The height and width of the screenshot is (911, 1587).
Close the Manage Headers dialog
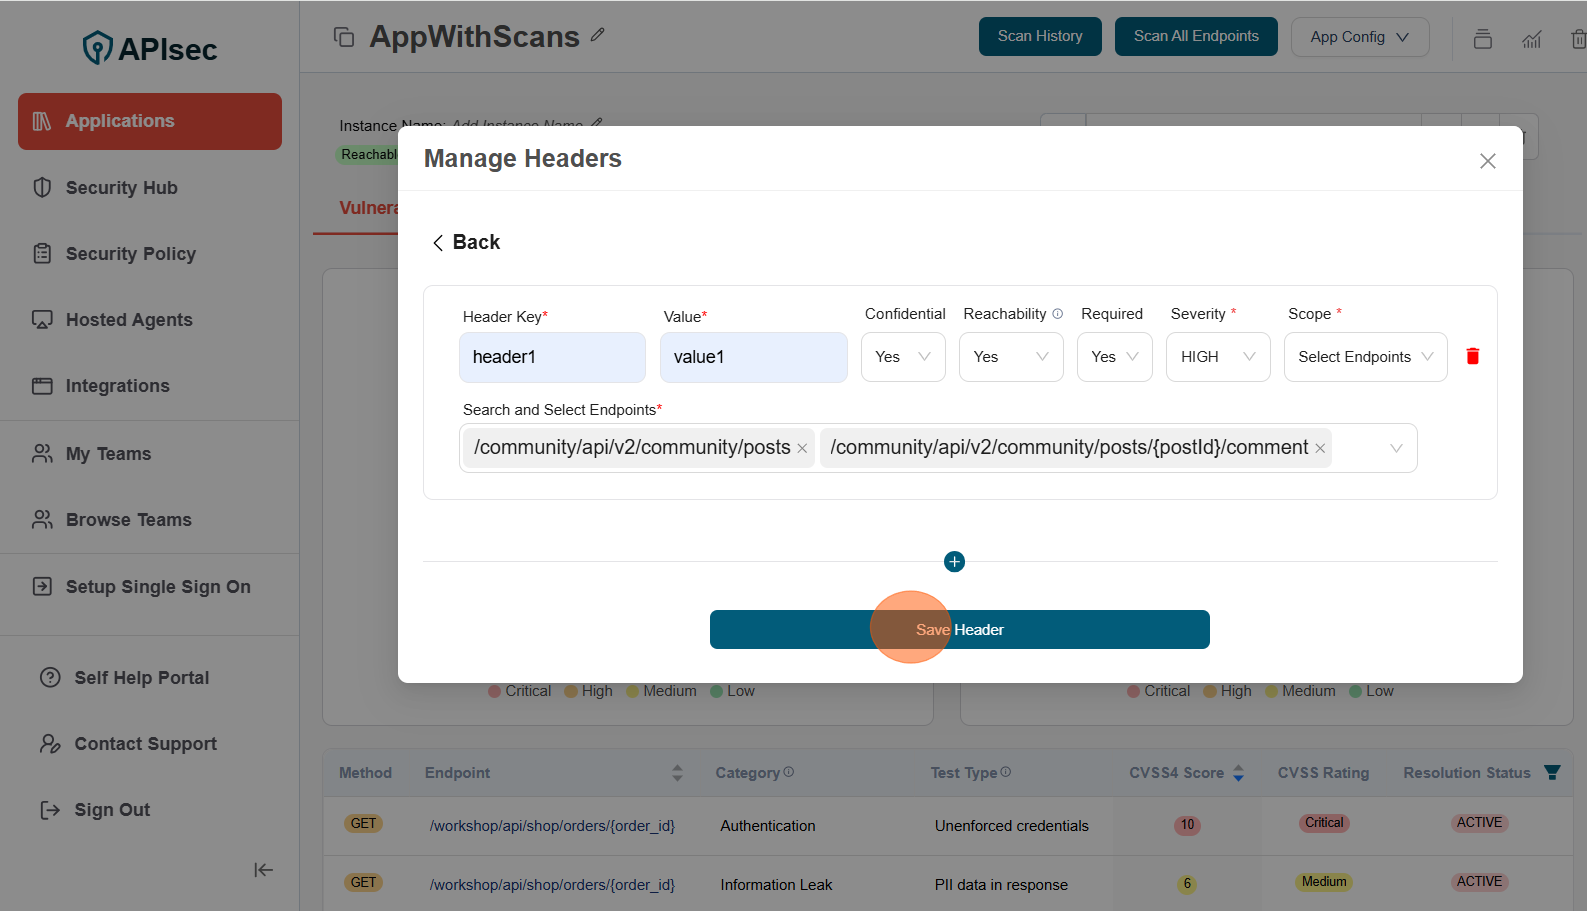pyautogui.click(x=1487, y=161)
